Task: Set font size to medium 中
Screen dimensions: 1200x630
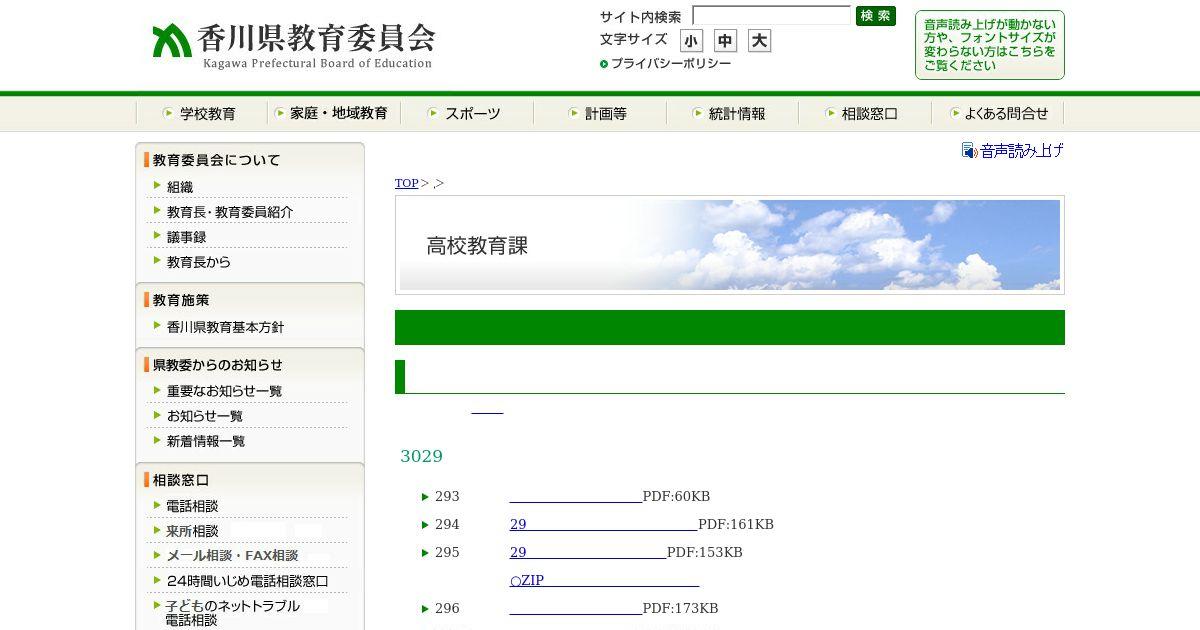Action: 725,41
